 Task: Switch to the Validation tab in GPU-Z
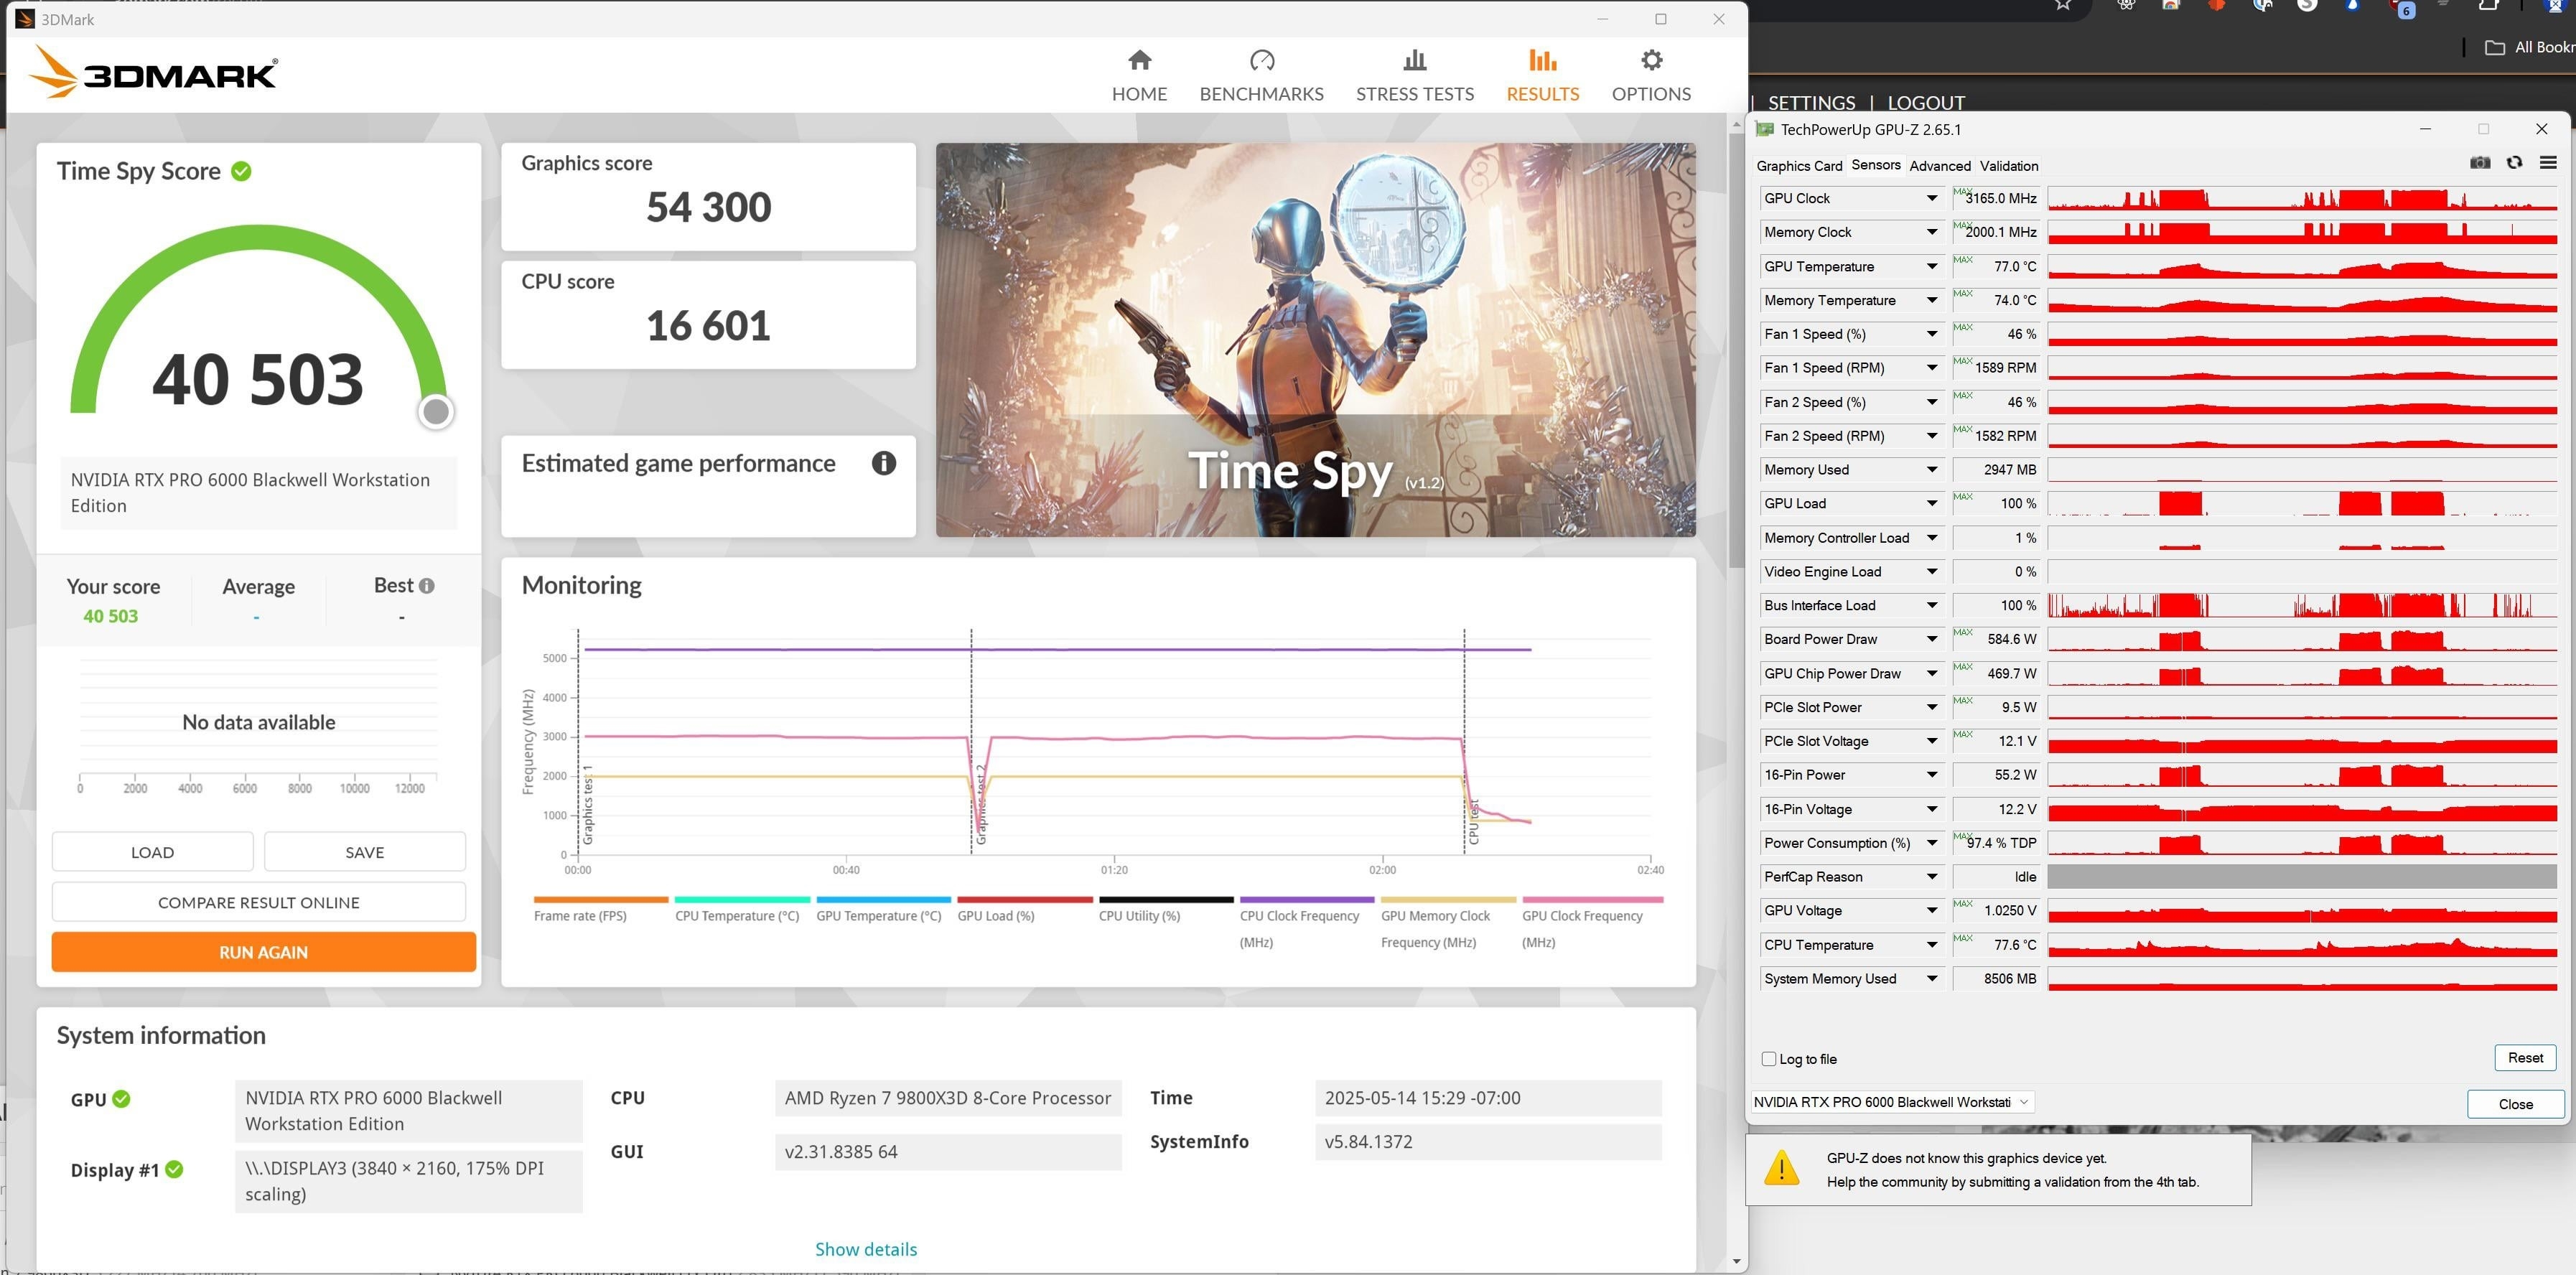pyautogui.click(x=2008, y=166)
